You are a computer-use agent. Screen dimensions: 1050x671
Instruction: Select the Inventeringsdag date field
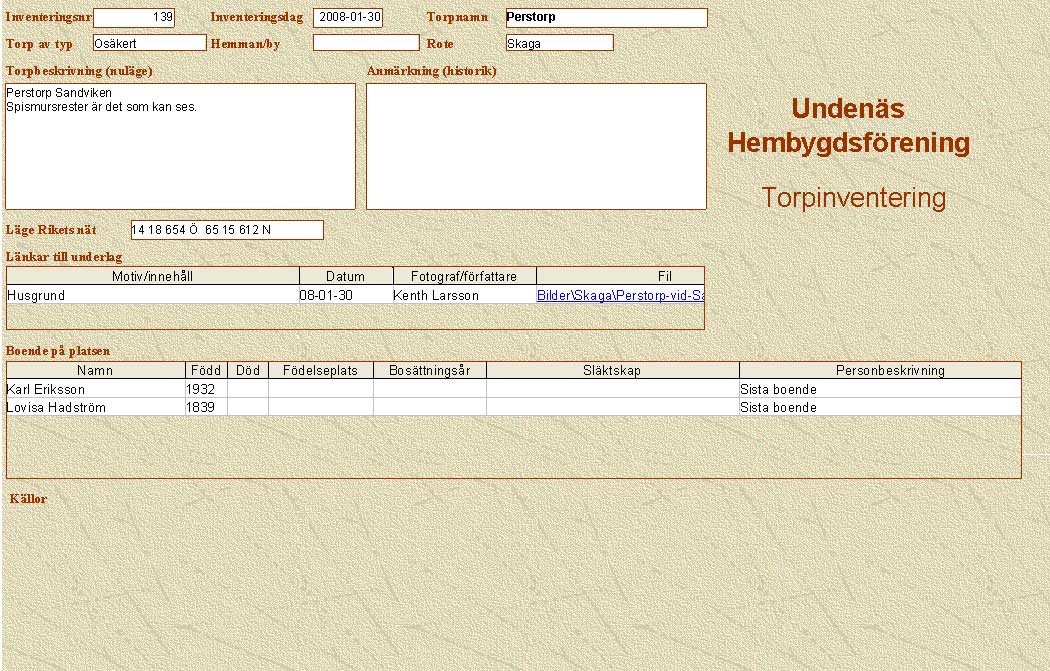click(348, 18)
